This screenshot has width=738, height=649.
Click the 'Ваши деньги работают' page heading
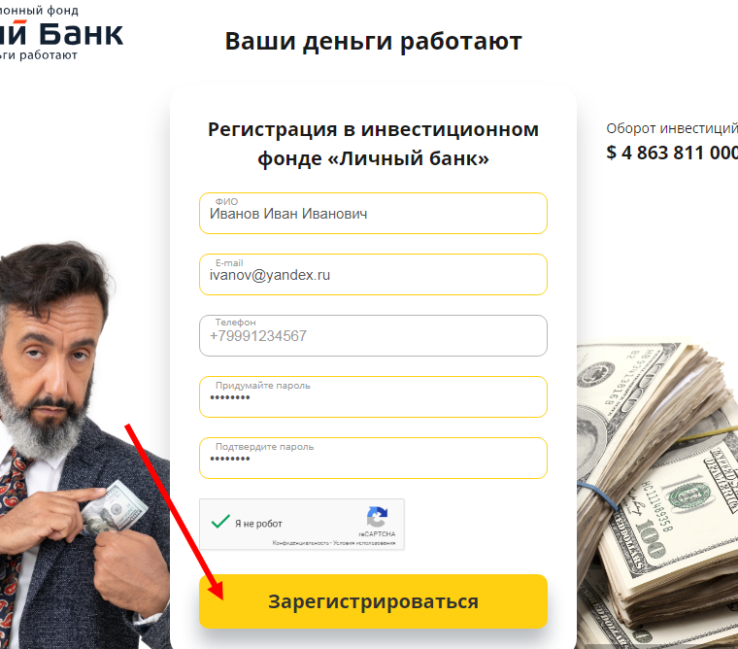373,41
